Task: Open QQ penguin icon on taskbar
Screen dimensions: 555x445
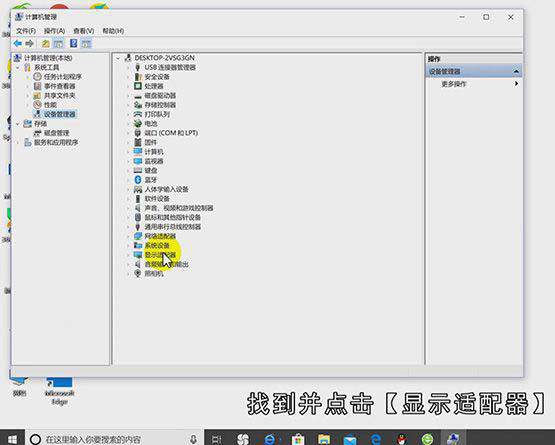Action: point(401,439)
